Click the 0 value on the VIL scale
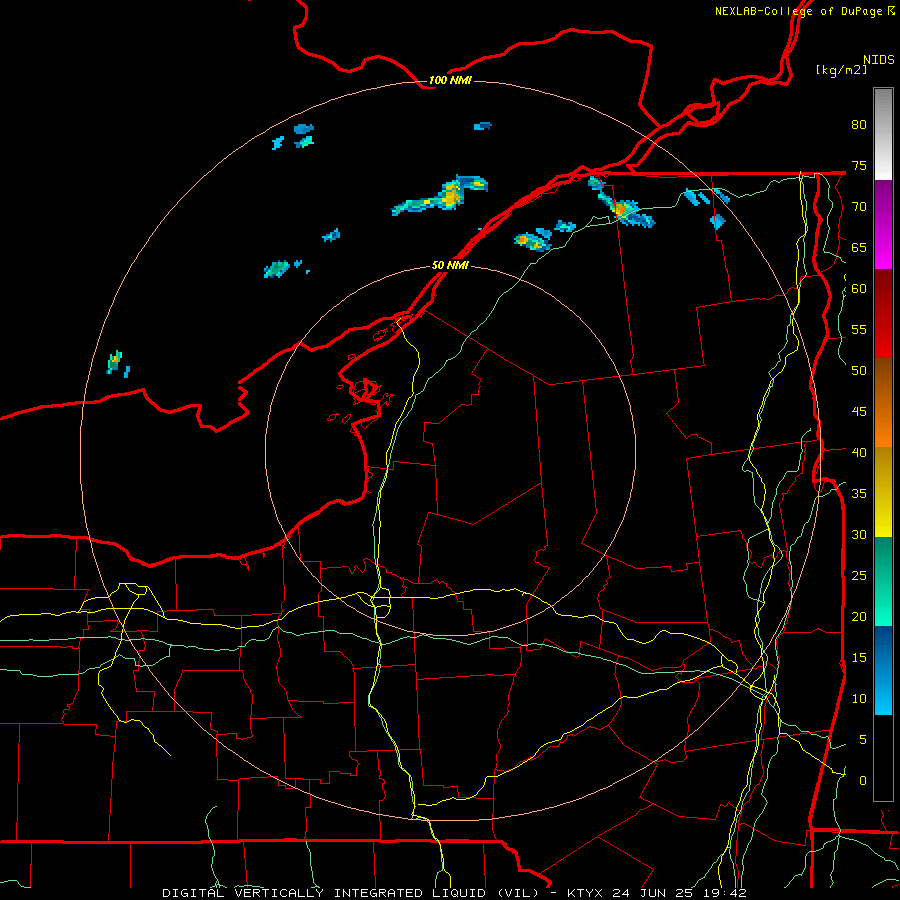This screenshot has width=900, height=900. pyautogui.click(x=863, y=781)
